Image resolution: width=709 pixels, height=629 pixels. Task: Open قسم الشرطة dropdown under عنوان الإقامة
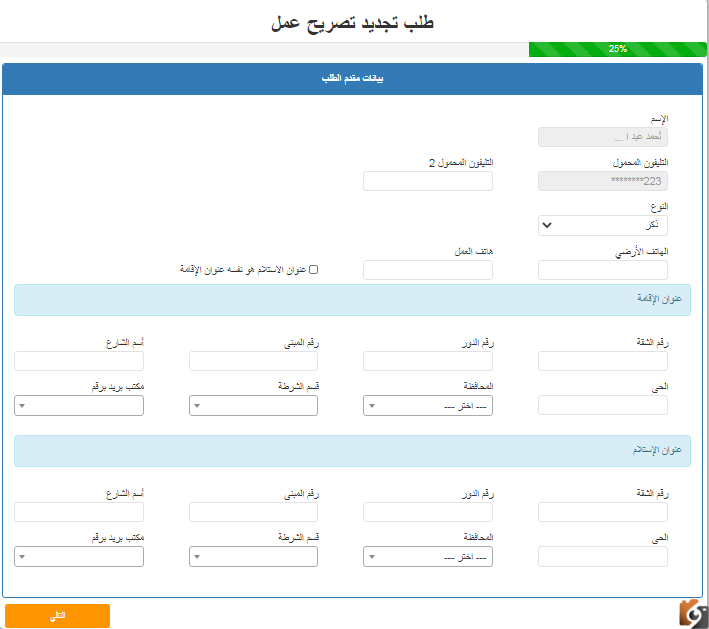click(x=253, y=406)
